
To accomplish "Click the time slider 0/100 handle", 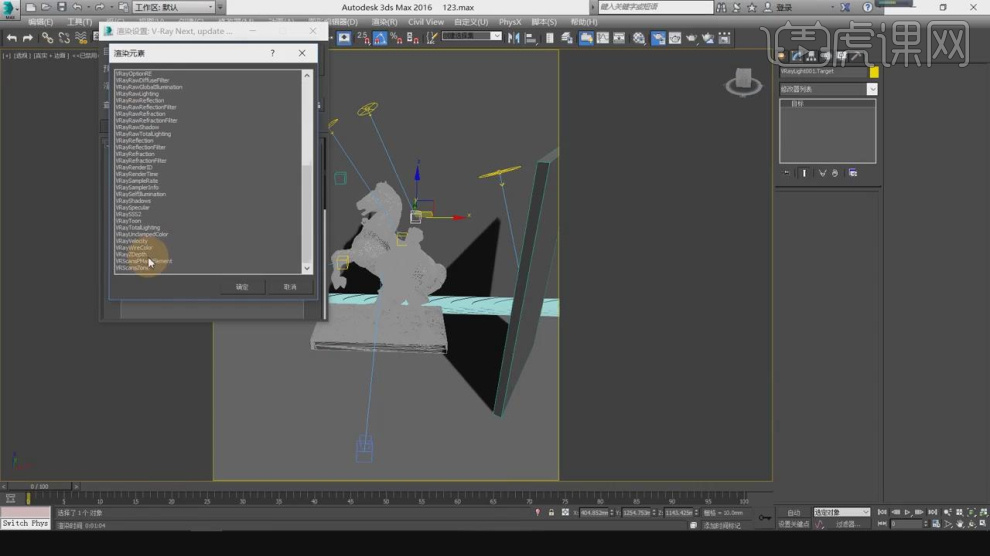I will pos(39,487).
